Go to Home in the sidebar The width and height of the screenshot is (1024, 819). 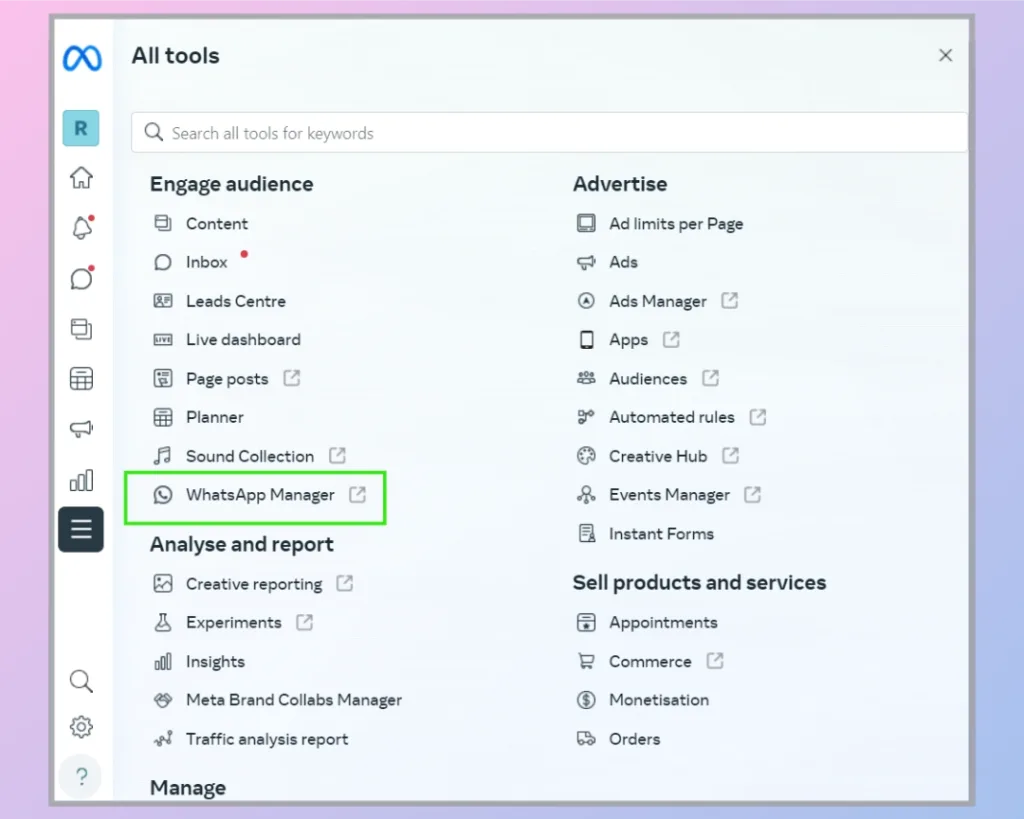click(81, 178)
